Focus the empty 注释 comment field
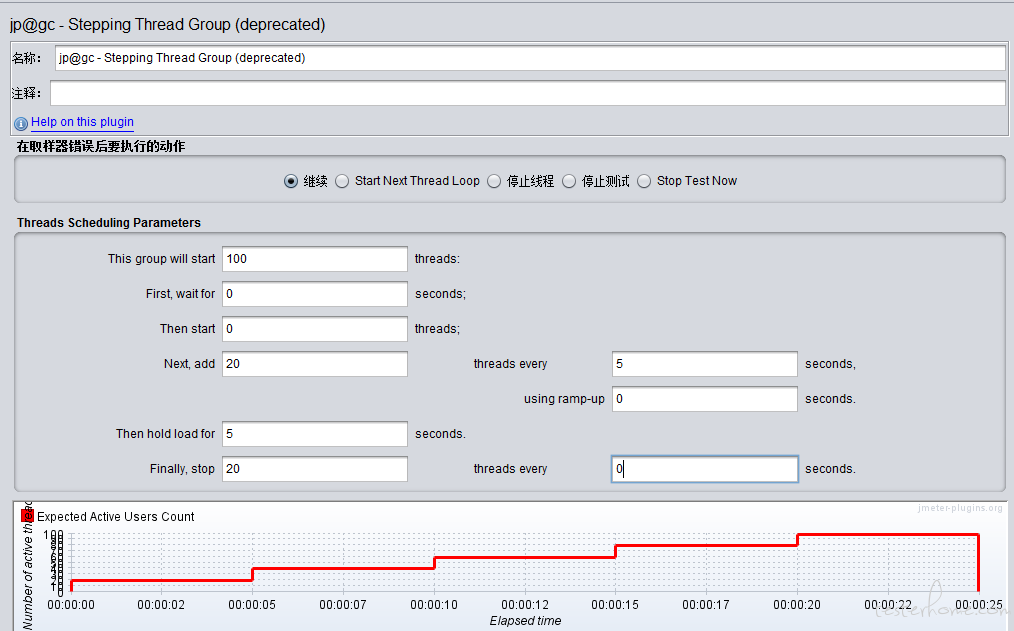This screenshot has height=631, width=1014. (527, 93)
